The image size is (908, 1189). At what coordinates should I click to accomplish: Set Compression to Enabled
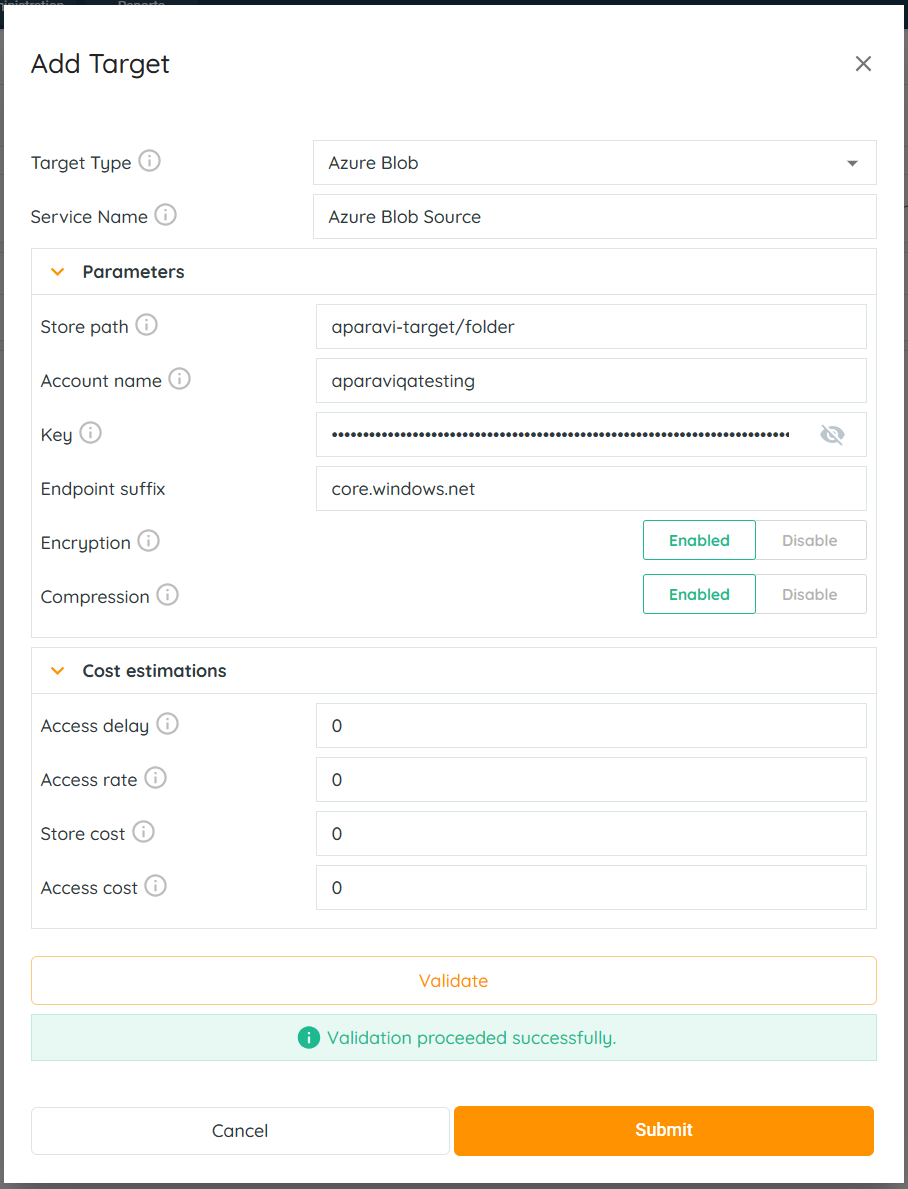tap(699, 594)
